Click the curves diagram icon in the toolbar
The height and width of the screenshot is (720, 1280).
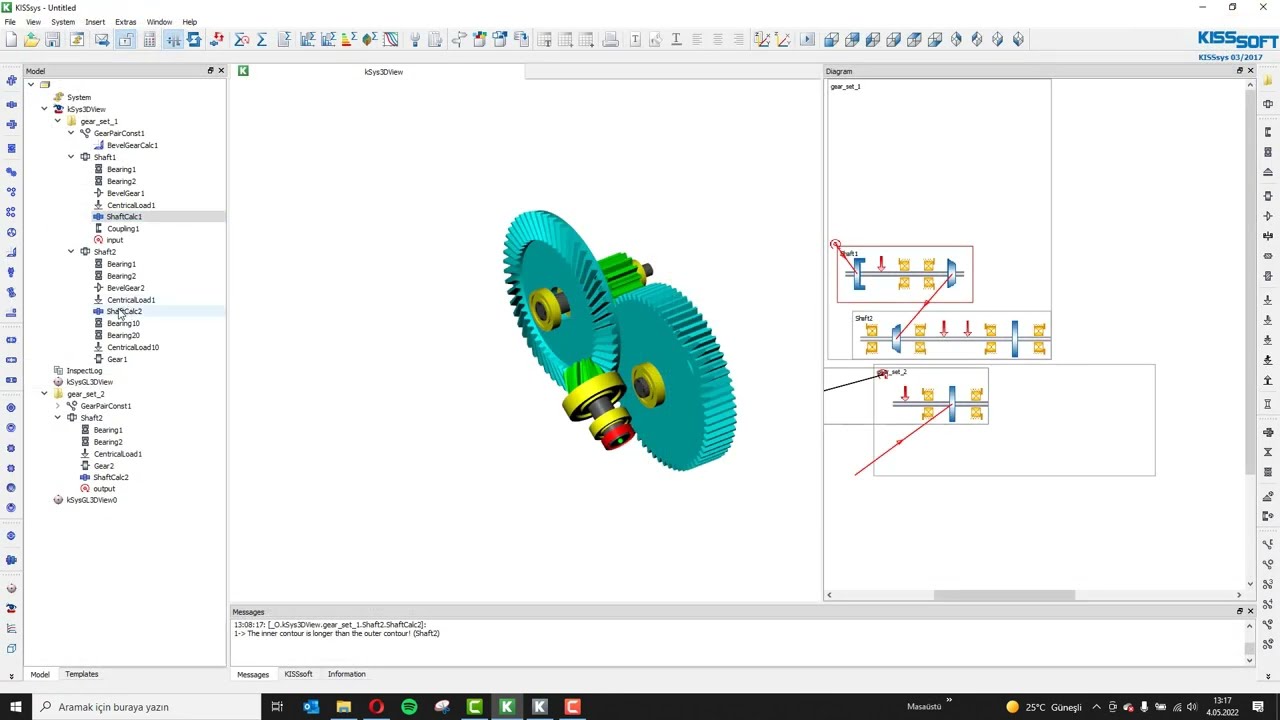[x=390, y=40]
